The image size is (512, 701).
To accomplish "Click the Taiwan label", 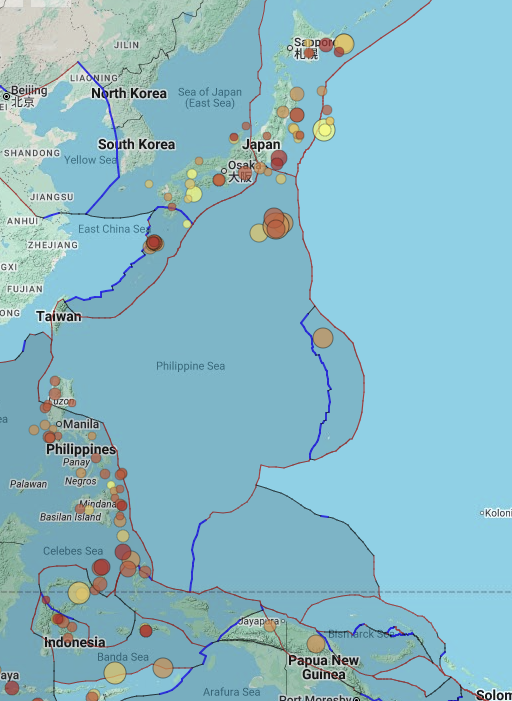I will 59,317.
